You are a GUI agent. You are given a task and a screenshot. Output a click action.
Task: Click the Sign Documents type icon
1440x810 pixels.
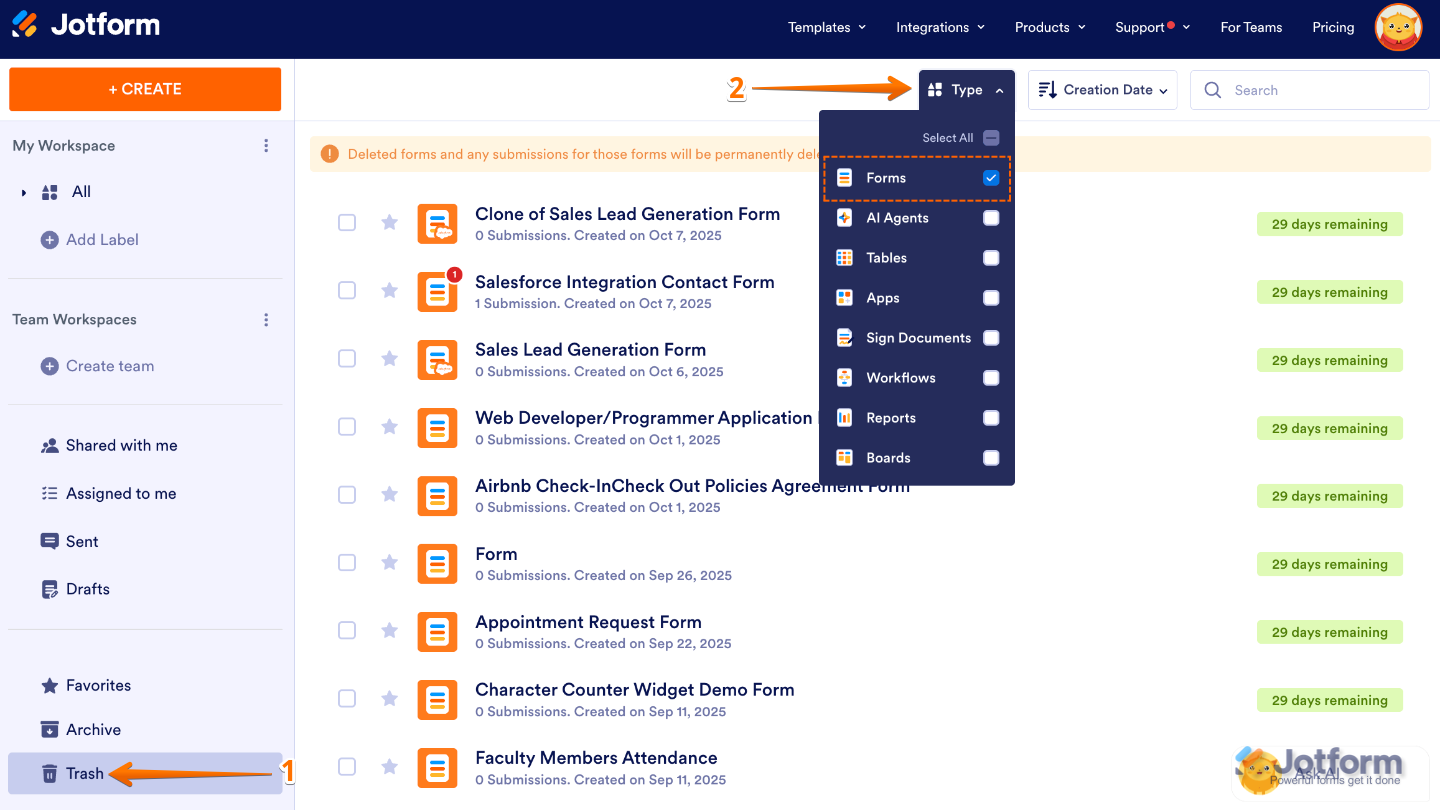pos(845,338)
